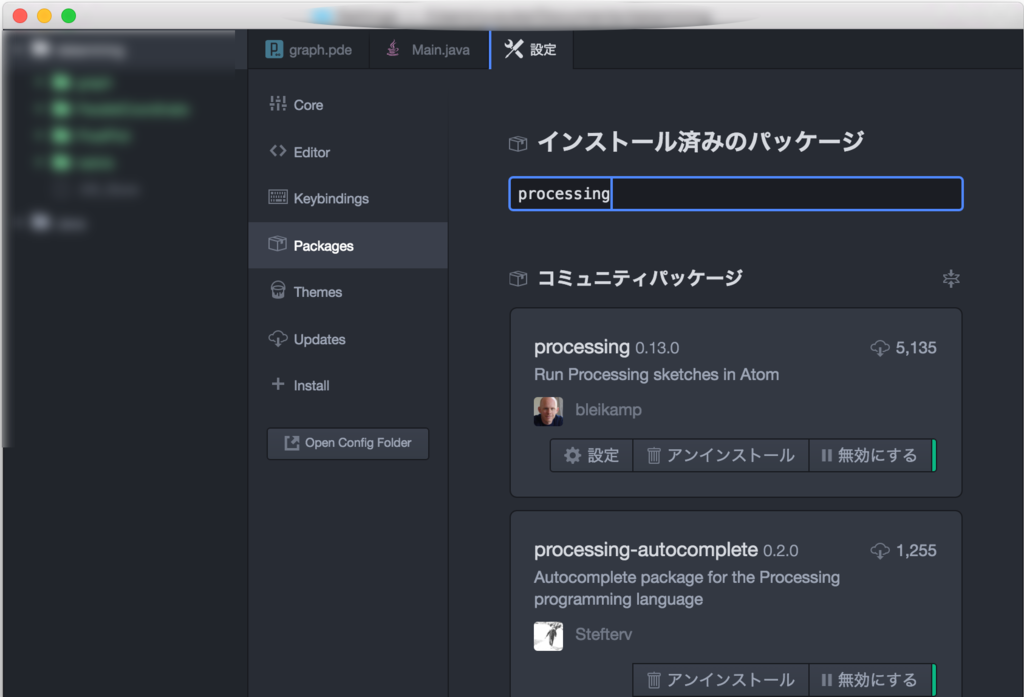Disable the processing-autocomplete package

(x=871, y=680)
